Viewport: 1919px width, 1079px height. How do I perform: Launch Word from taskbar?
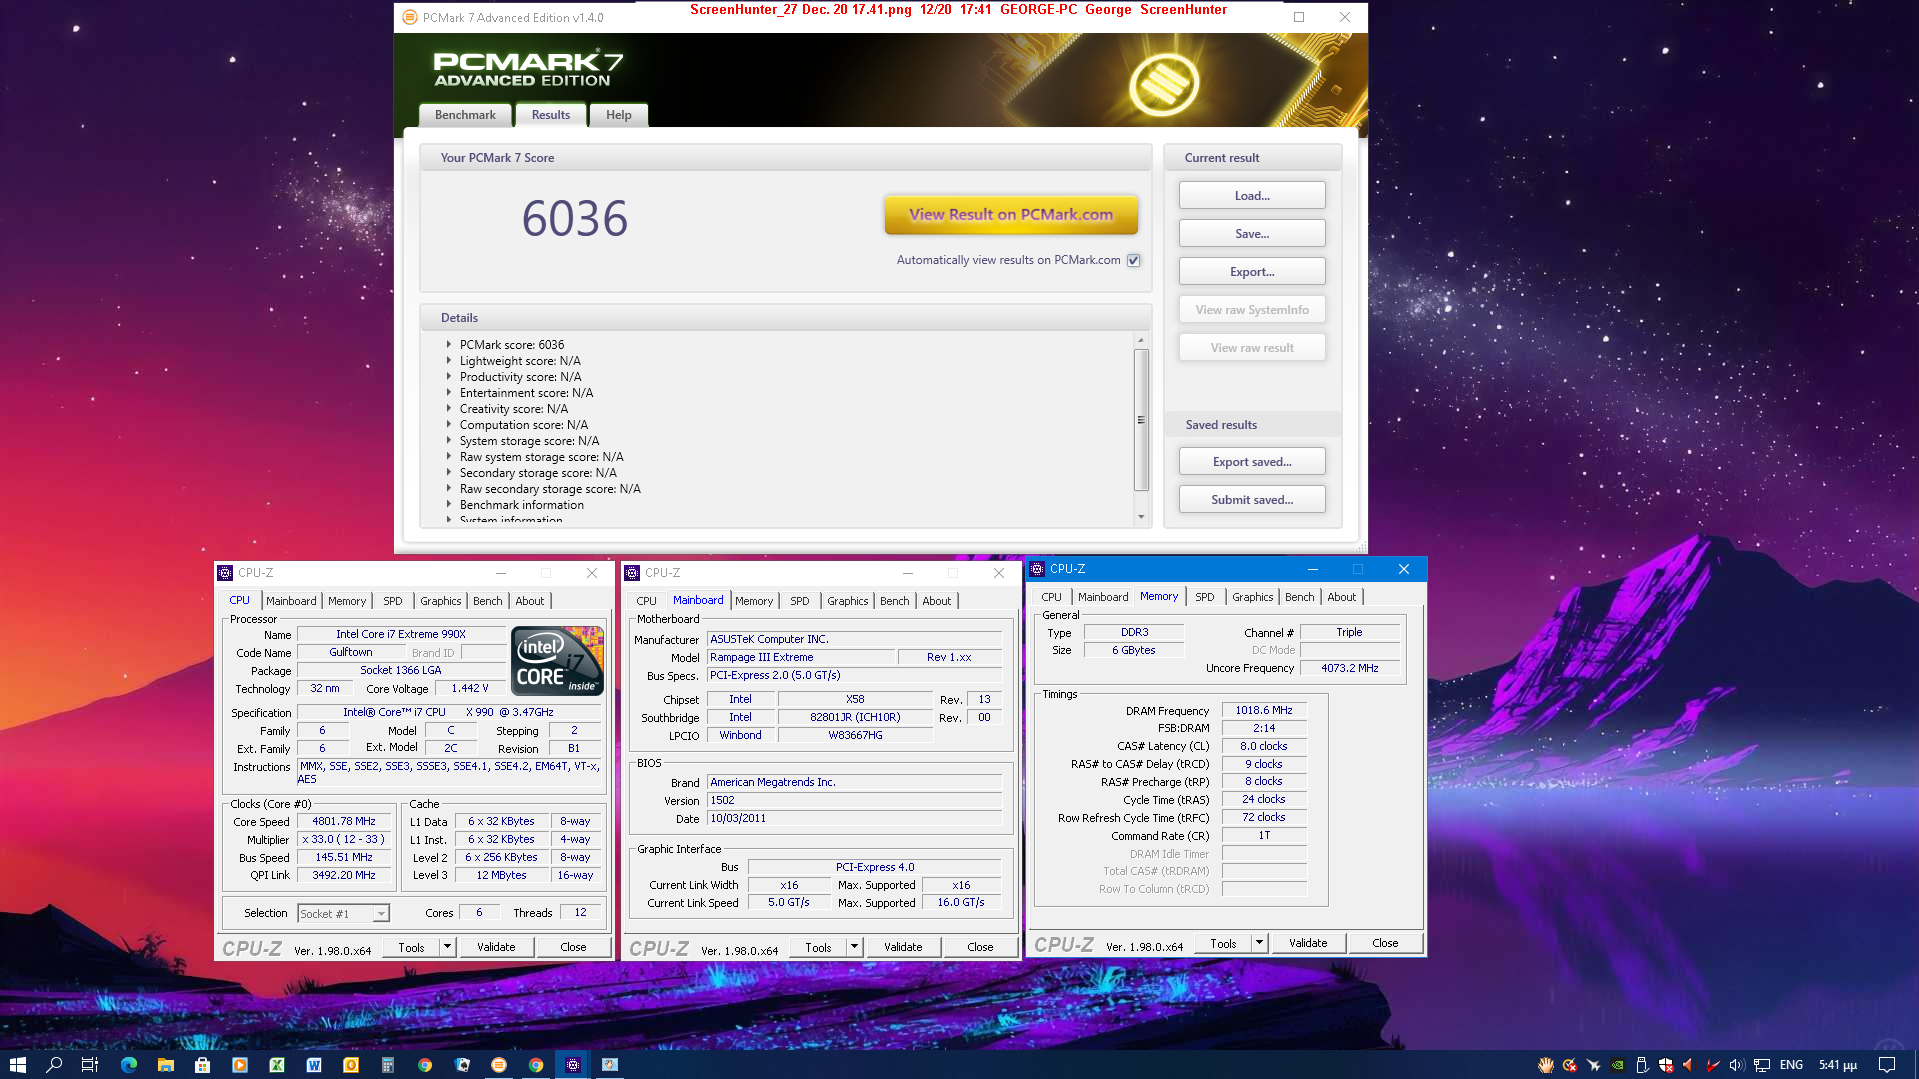tap(313, 1065)
